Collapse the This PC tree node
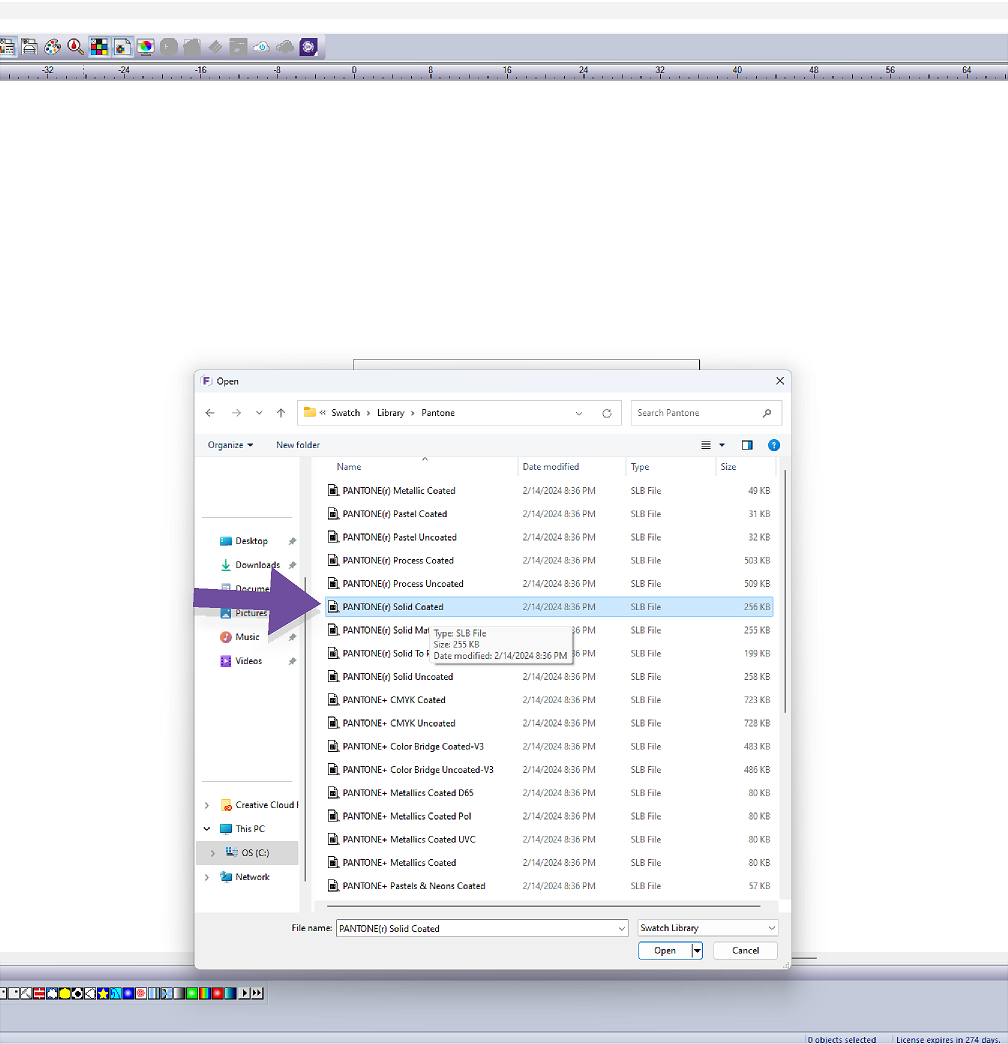The width and height of the screenshot is (1008, 1044). click(206, 829)
